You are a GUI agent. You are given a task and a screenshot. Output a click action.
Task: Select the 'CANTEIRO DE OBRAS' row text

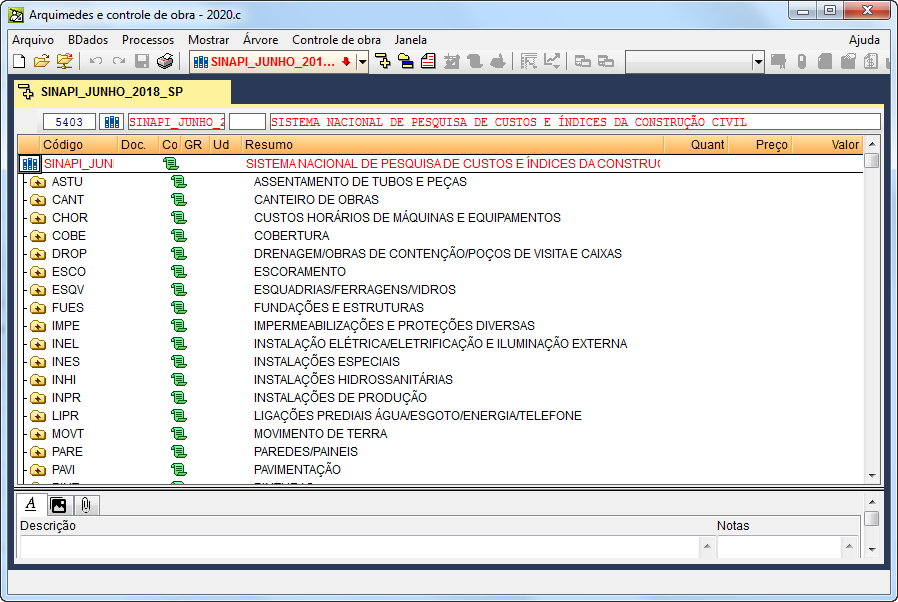316,200
